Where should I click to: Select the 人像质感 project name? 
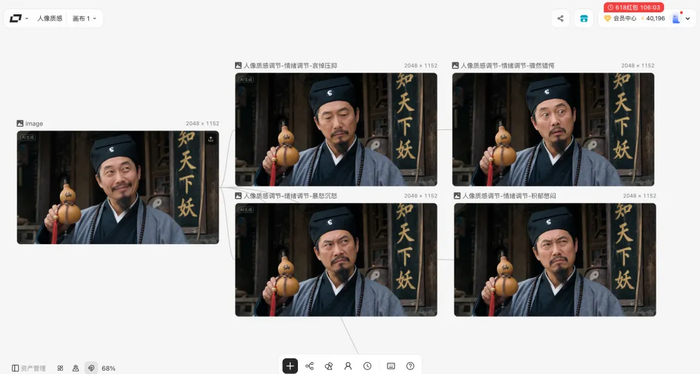click(x=50, y=18)
